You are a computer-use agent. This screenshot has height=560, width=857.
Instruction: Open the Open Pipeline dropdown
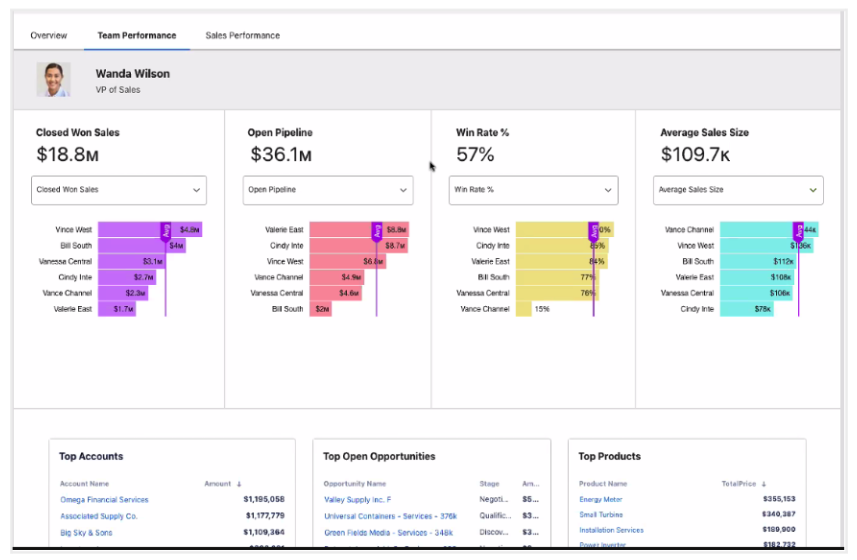tap(328, 190)
